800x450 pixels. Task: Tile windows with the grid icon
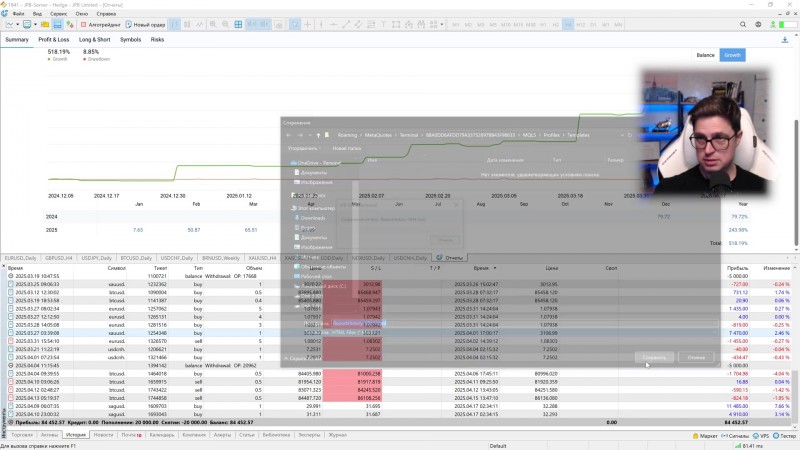(238, 24)
